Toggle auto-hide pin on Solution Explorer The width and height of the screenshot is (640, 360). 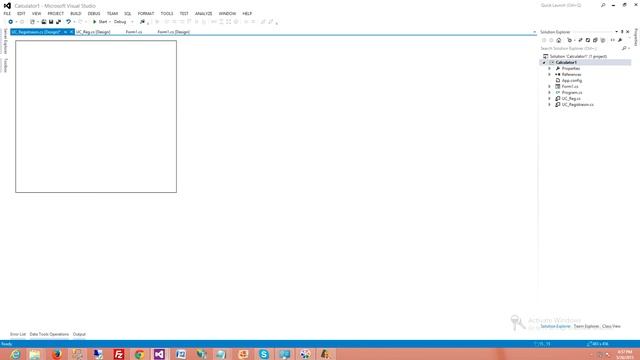[622, 32]
